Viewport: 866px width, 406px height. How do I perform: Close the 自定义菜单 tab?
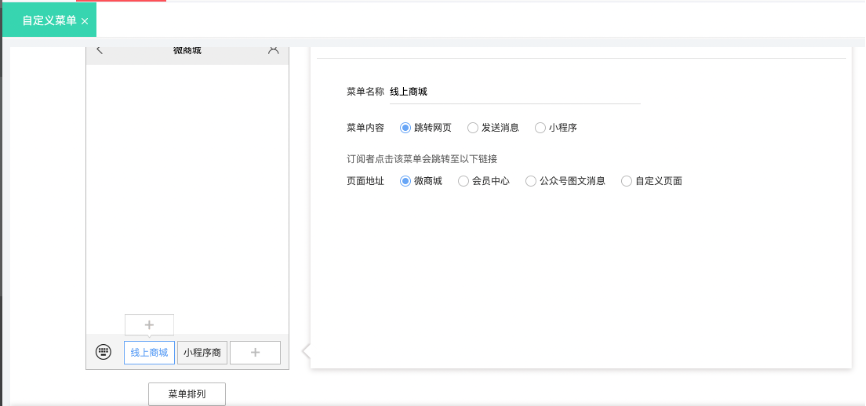pyautogui.click(x=85, y=21)
